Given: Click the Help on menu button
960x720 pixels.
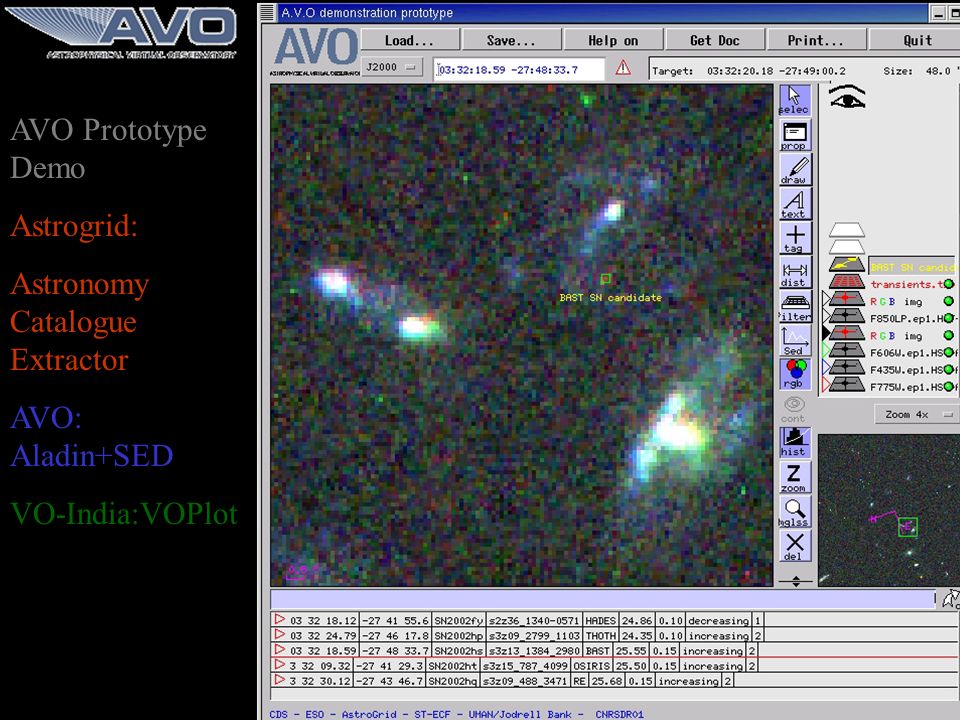Looking at the screenshot, I should 613,40.
